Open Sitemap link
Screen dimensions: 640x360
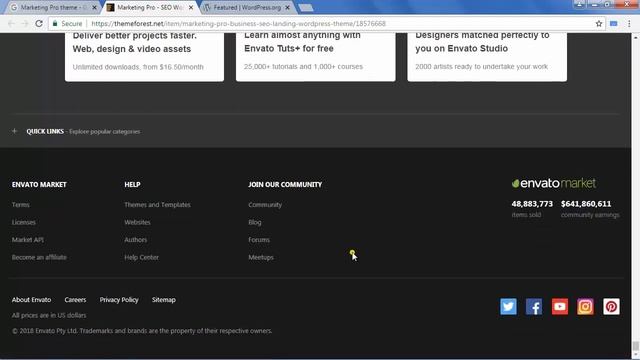(x=164, y=300)
